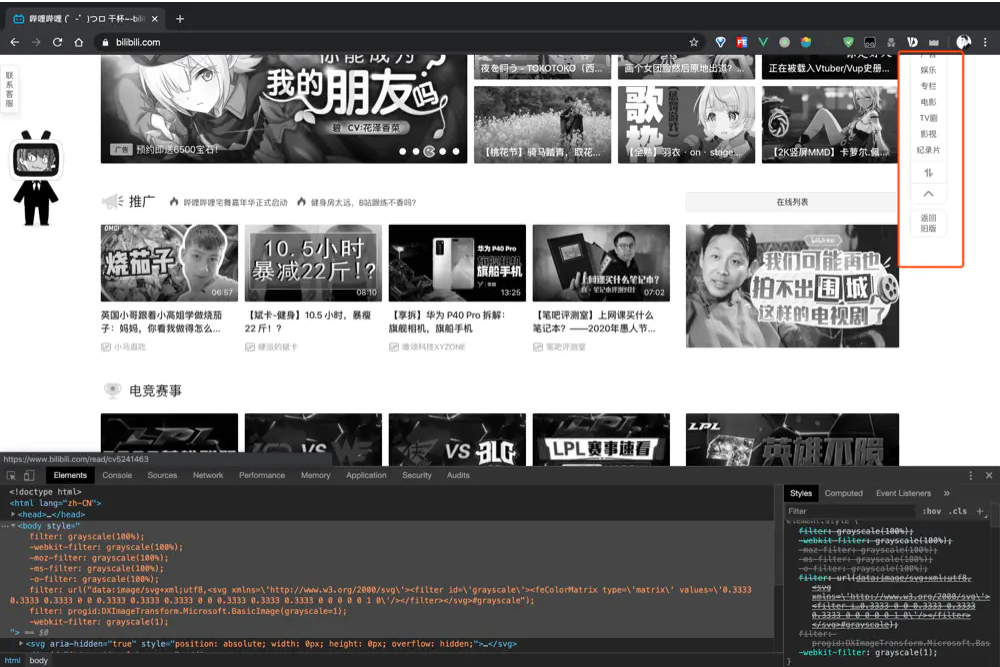
Task: Open the Event Listeners tab
Action: [903, 493]
